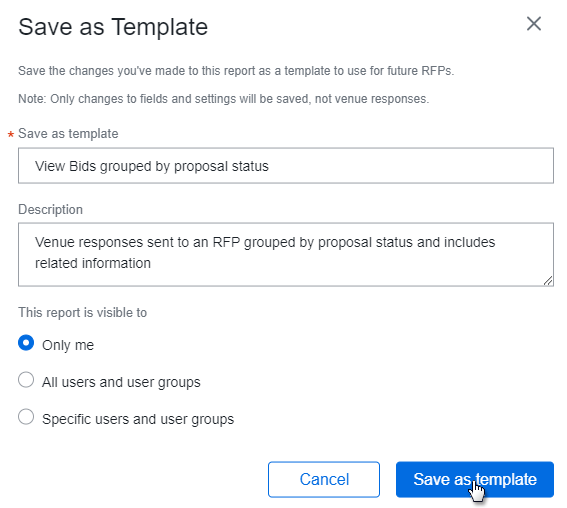
Task: Select the Only me radio button
Action: click(26, 343)
